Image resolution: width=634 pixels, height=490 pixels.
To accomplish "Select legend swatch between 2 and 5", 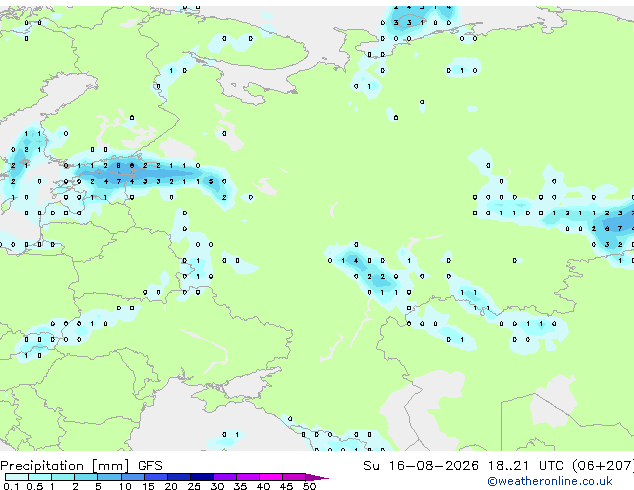I will click(x=86, y=477).
